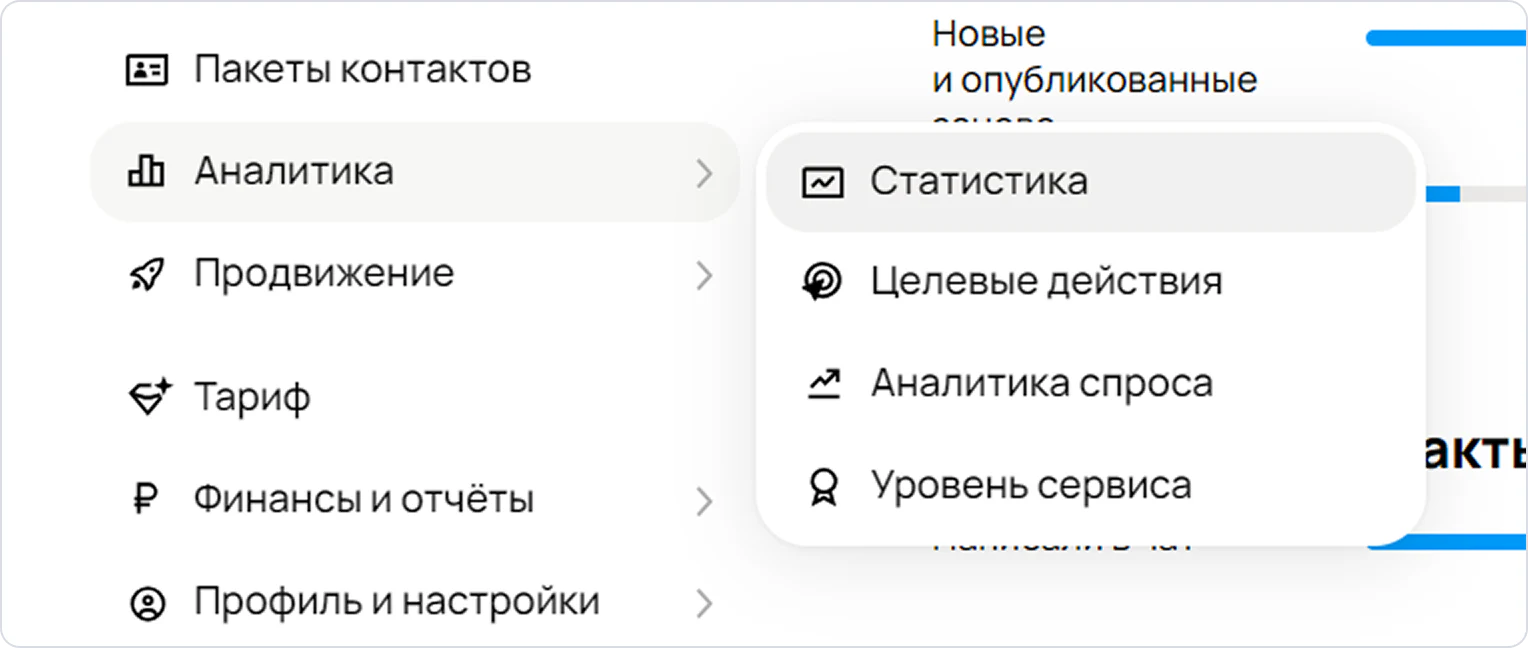Click the bar chart icon beside Аналитика

[147, 171]
